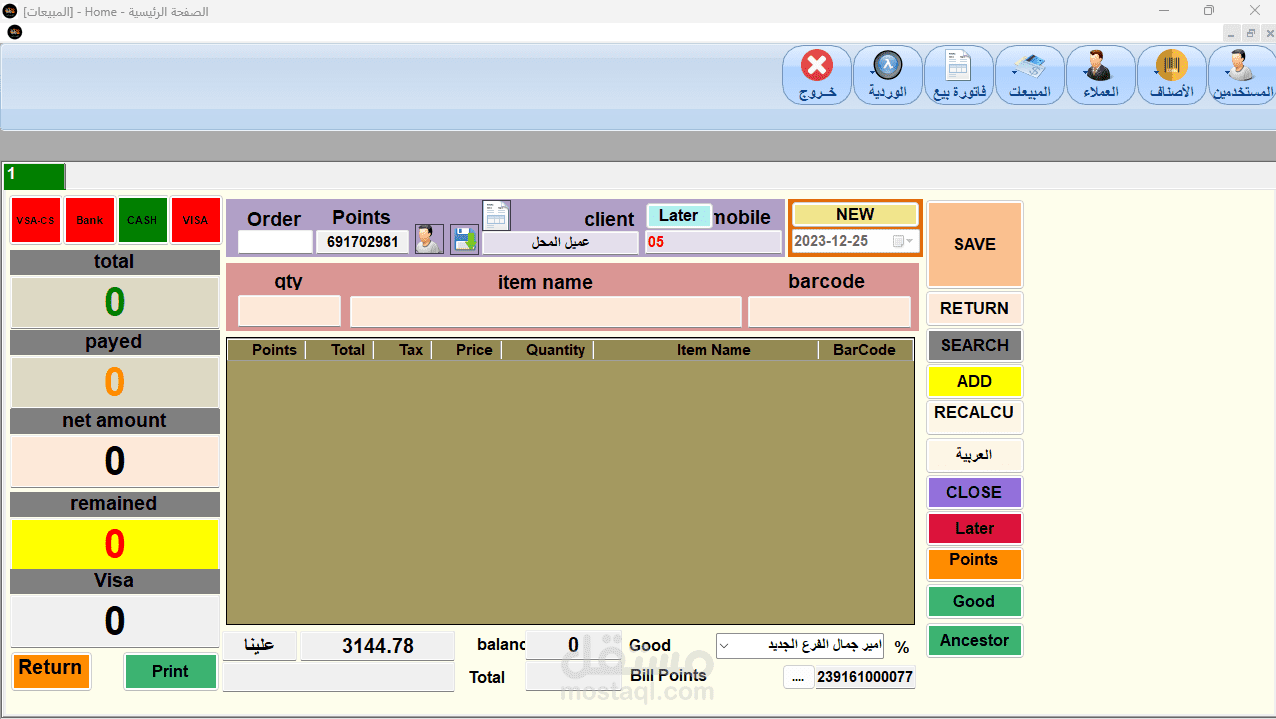1276x719 pixels.
Task: Open فاتورة بيع sales invoice icon
Action: click(958, 75)
